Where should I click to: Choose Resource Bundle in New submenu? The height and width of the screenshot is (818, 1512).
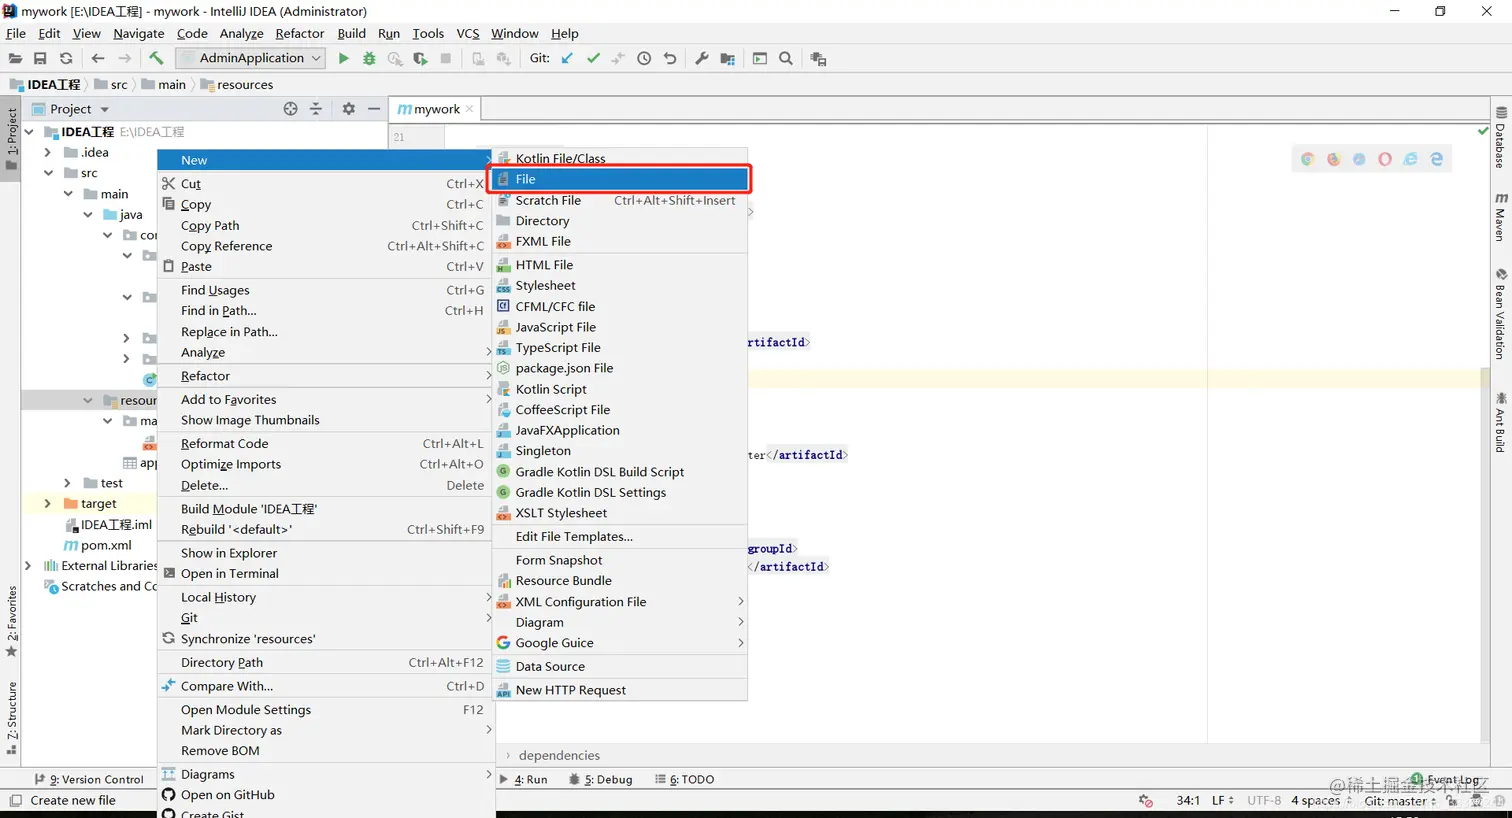620,581
